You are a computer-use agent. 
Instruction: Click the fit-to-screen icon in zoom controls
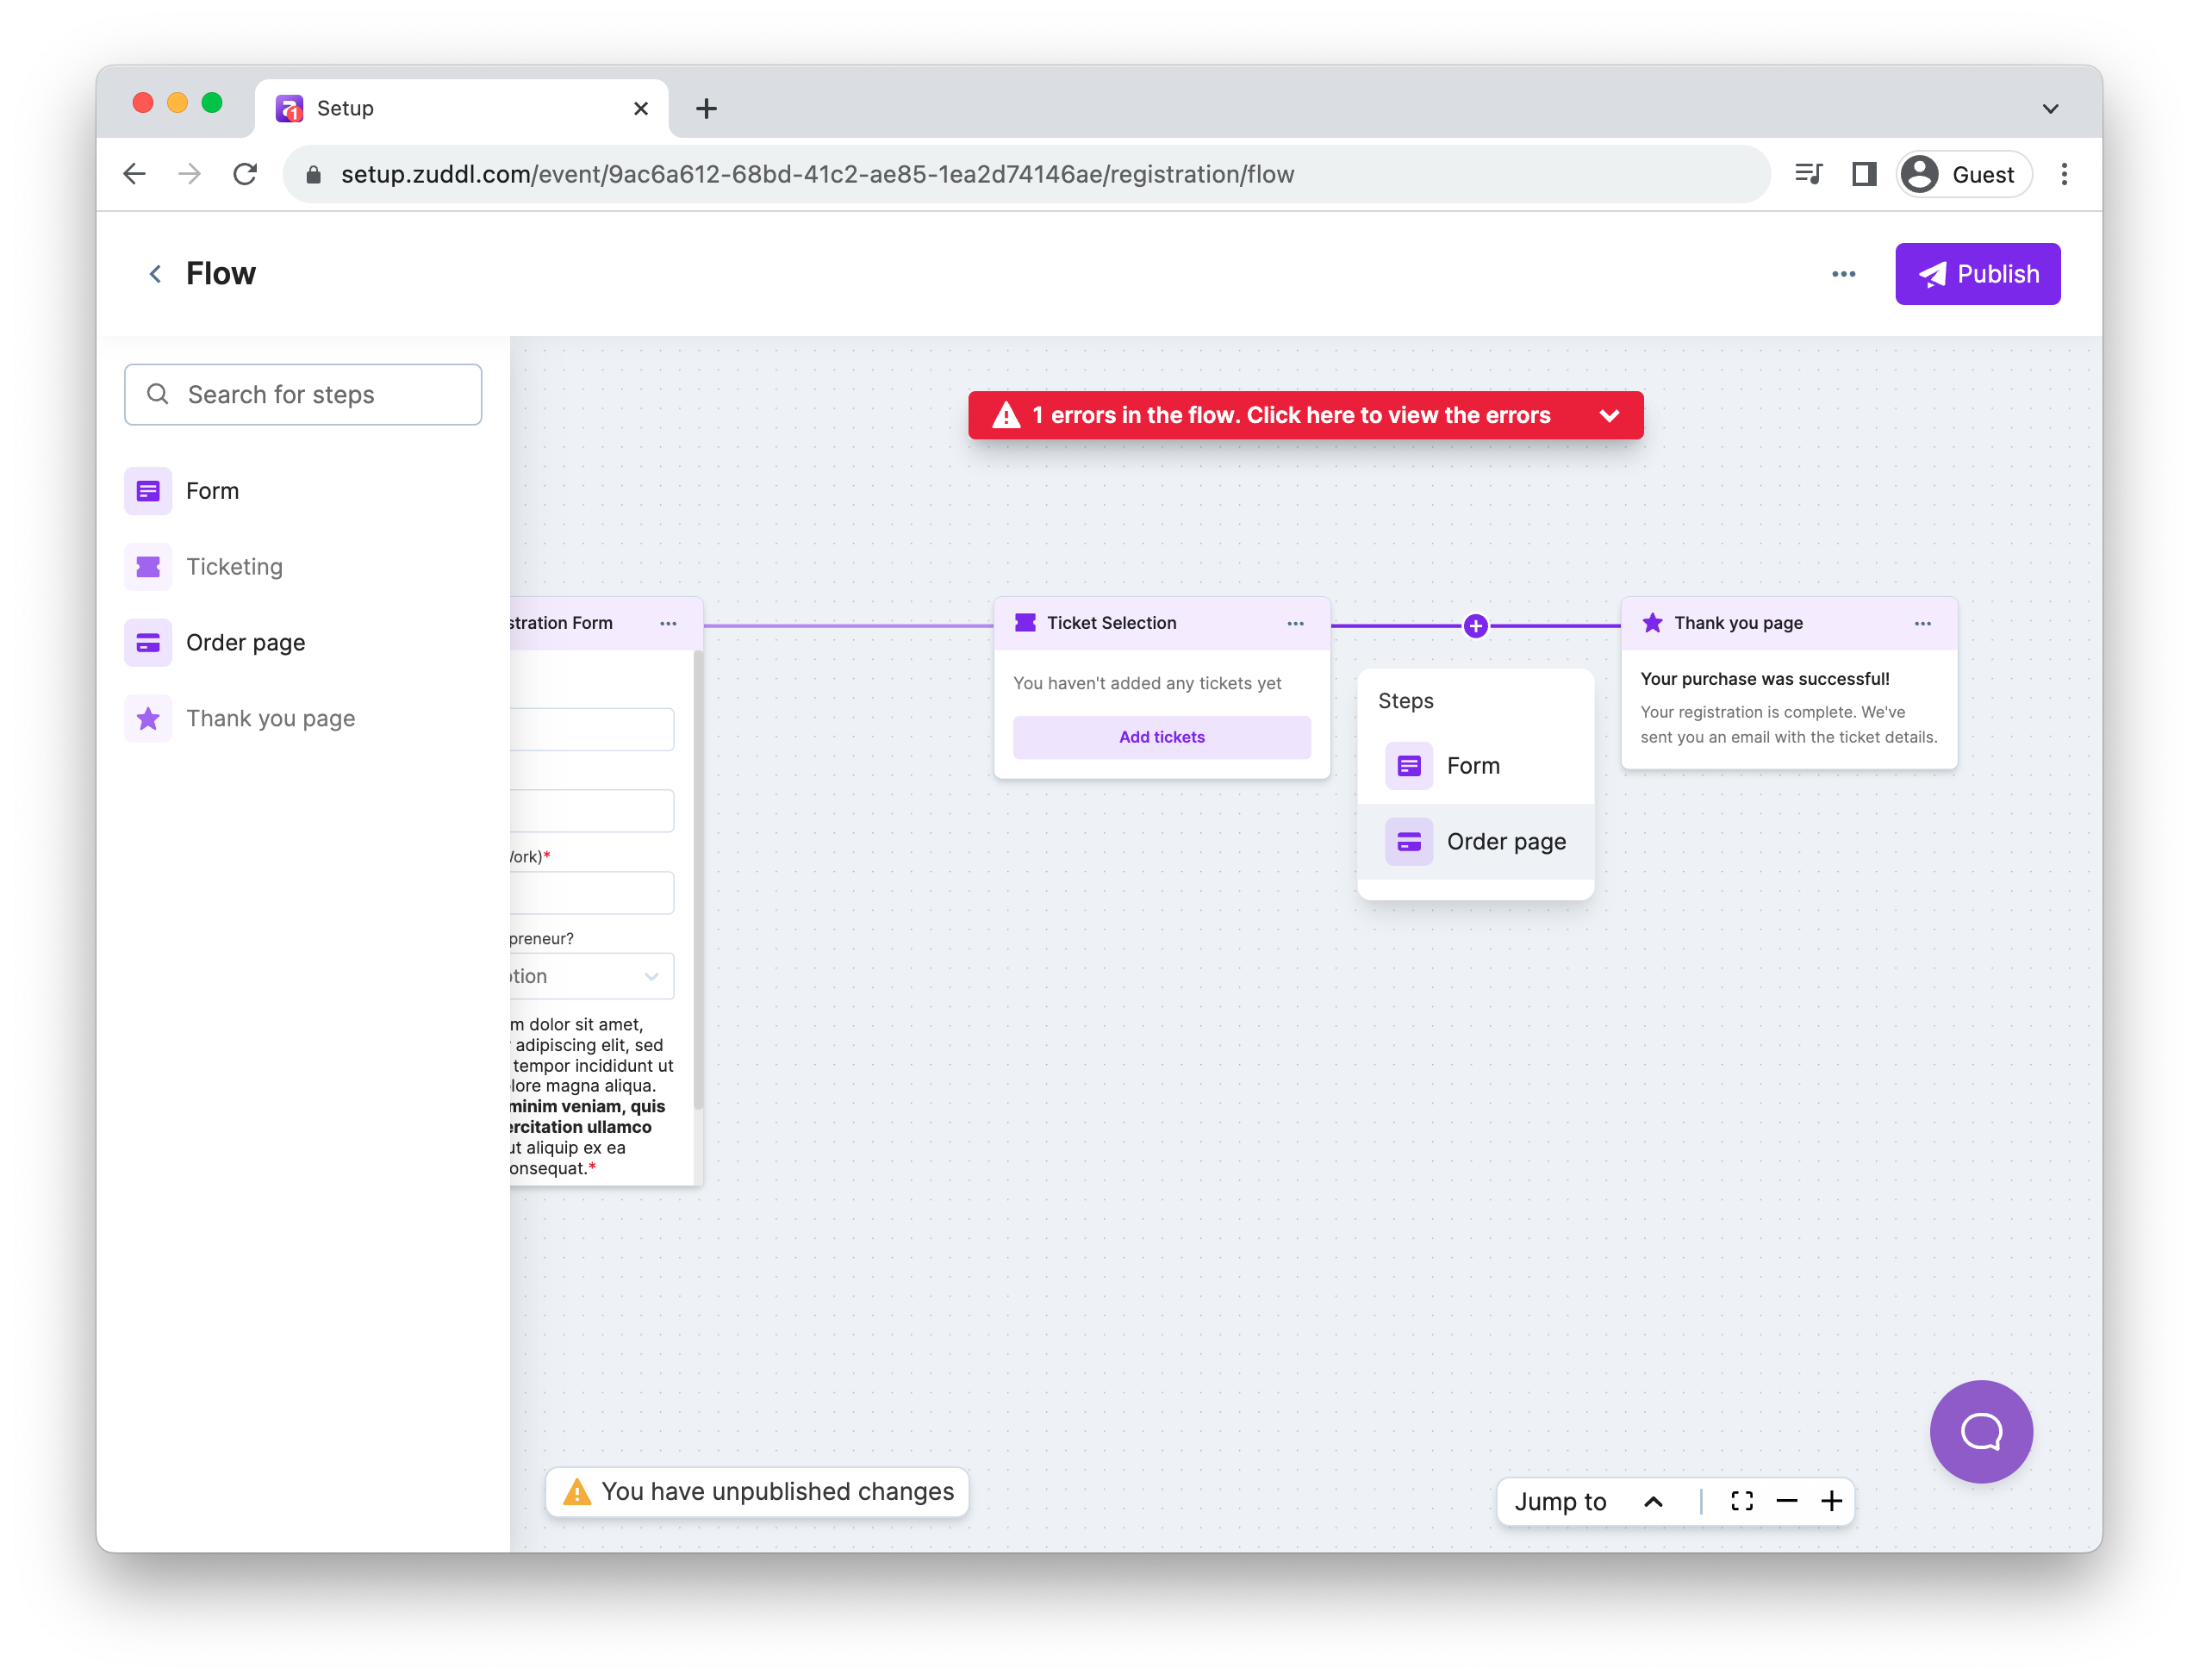tap(1741, 1501)
